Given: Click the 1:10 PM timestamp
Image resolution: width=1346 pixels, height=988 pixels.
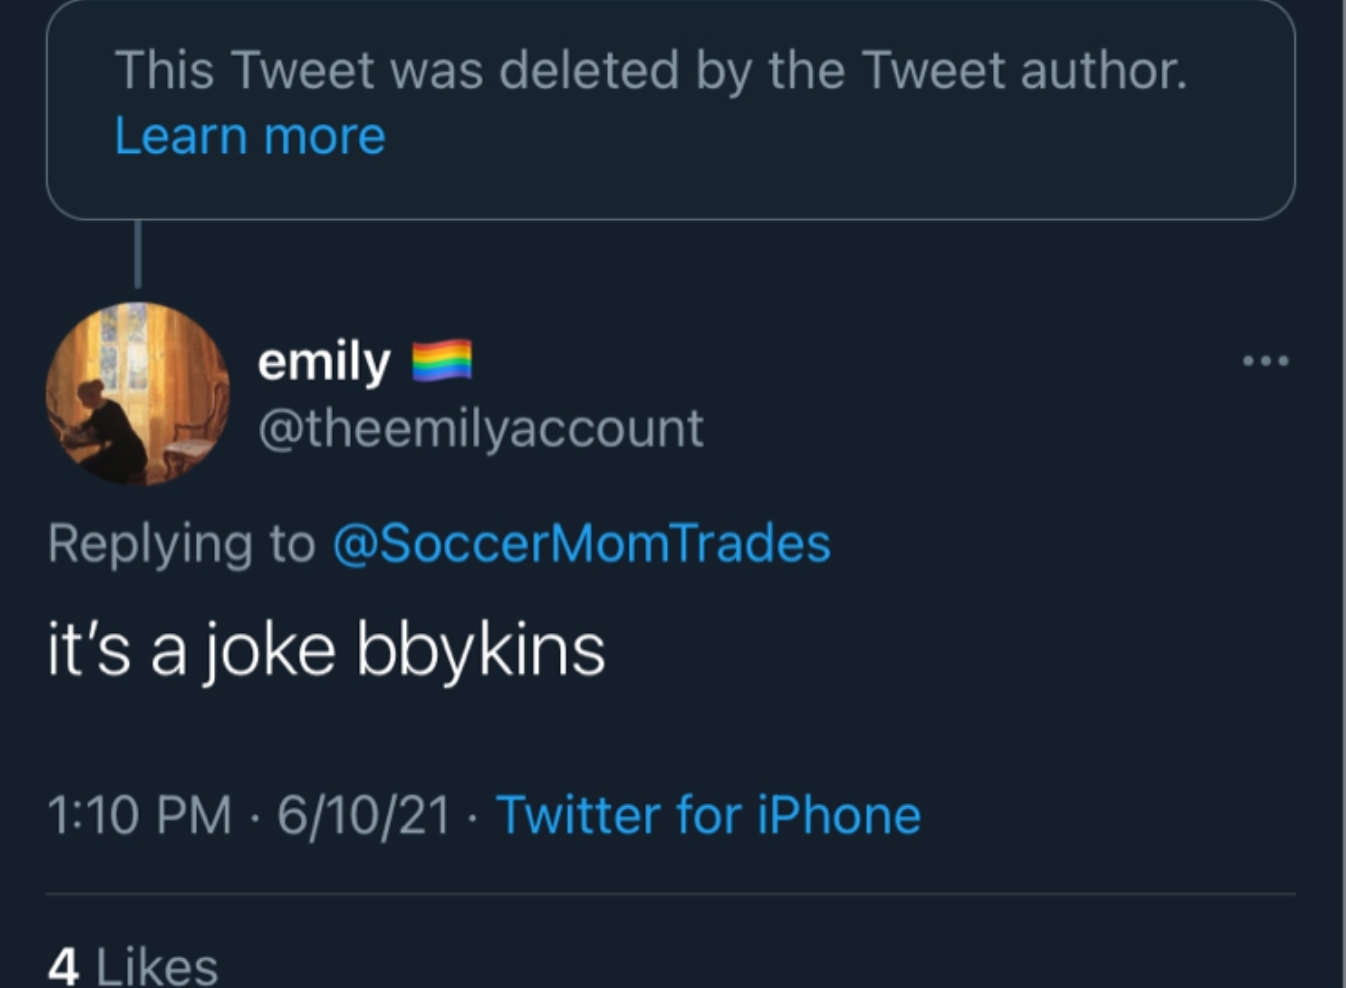Looking at the screenshot, I should [x=139, y=814].
